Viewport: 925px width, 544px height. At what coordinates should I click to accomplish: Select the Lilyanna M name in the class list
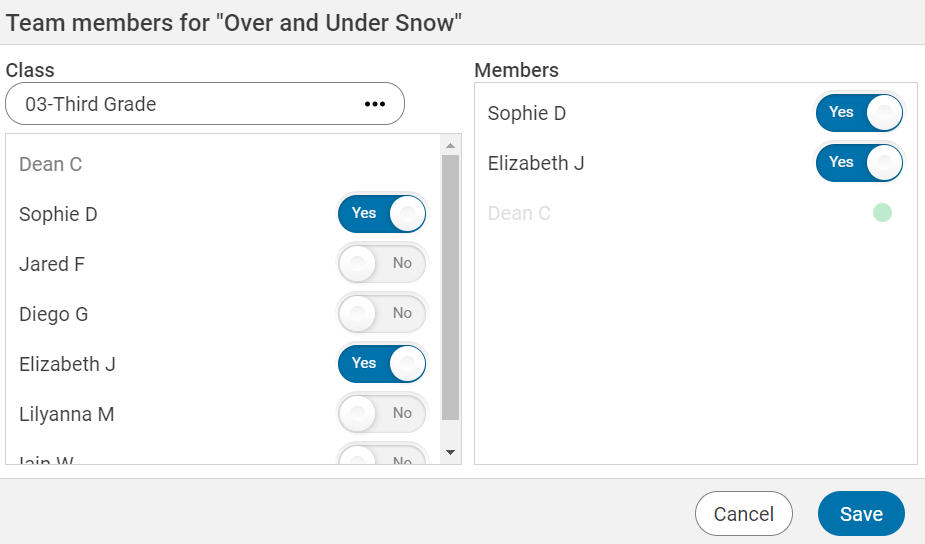pos(67,414)
